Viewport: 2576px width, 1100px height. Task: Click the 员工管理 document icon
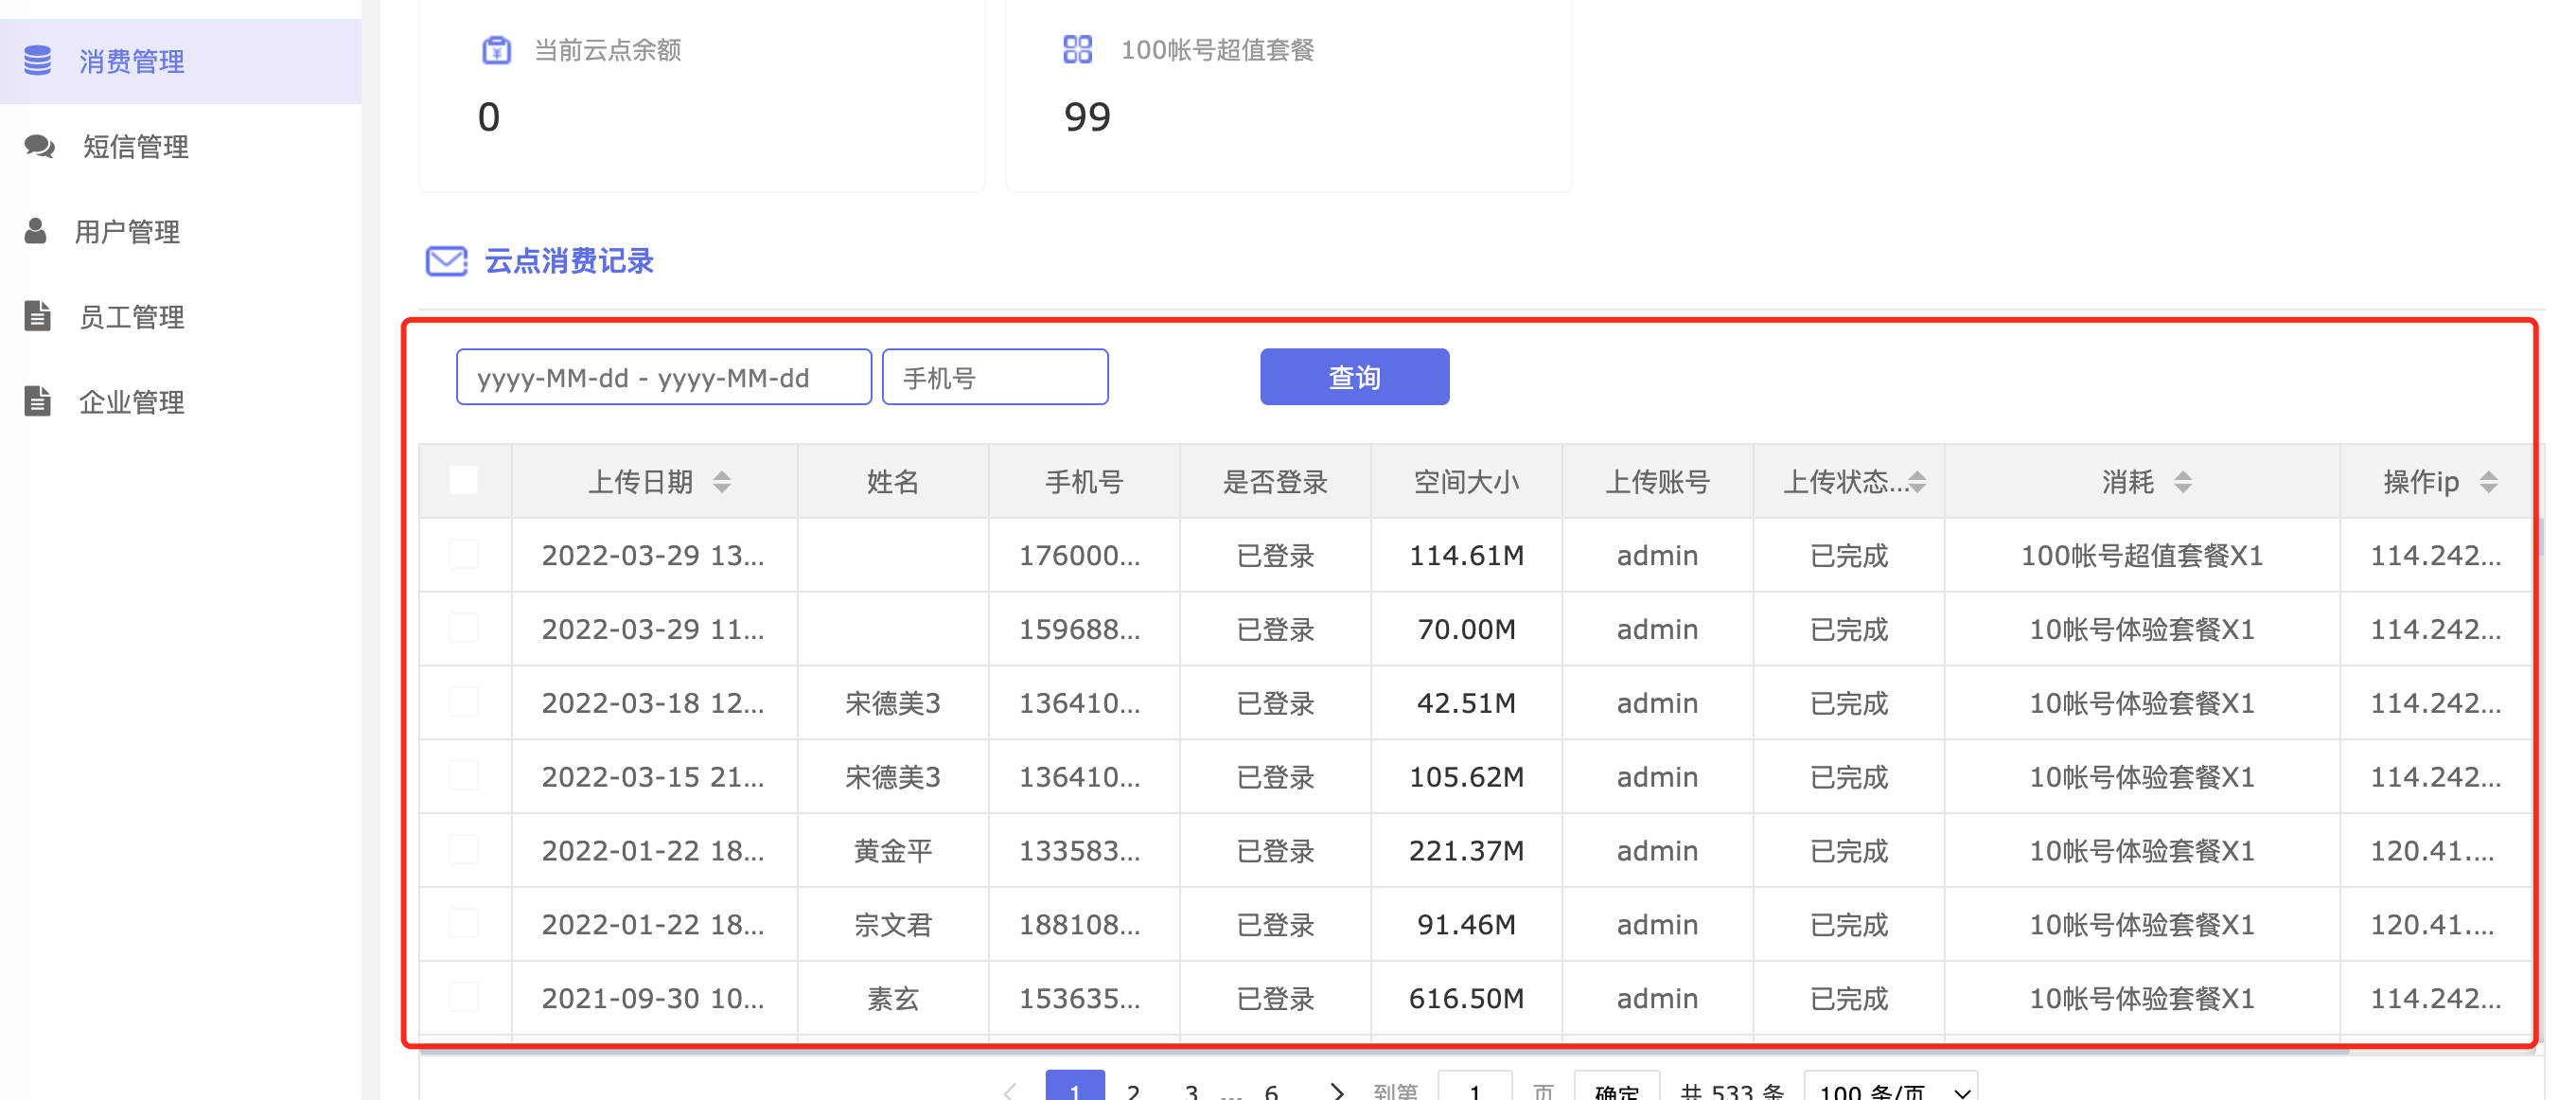coord(38,316)
